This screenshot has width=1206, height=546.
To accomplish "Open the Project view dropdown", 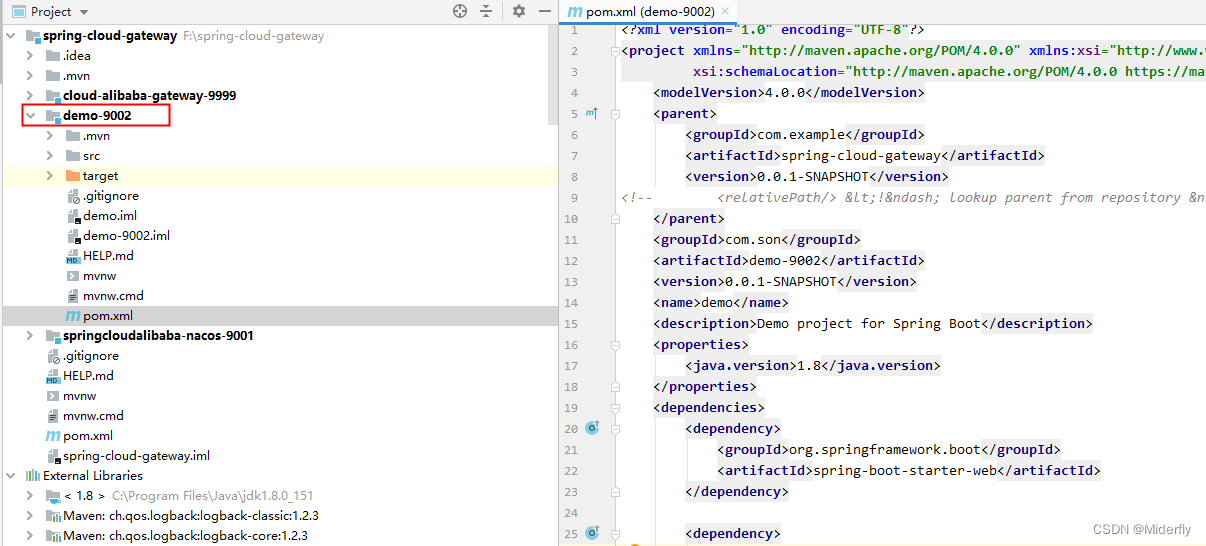I will (83, 12).
